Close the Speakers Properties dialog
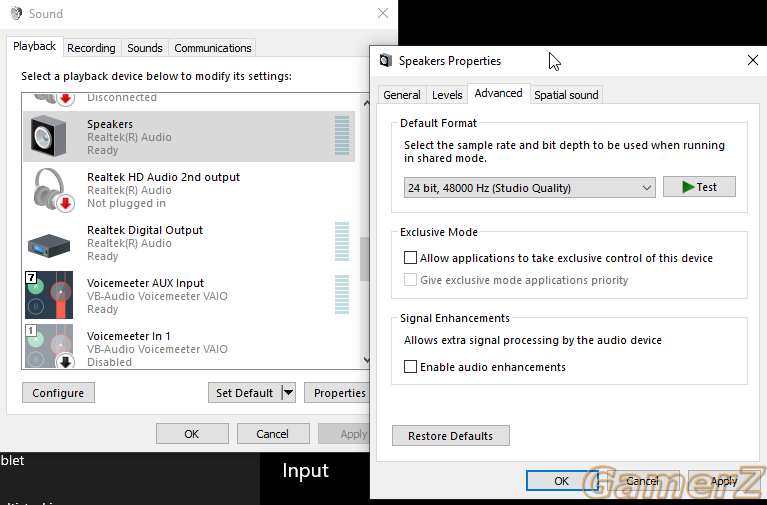Viewport: 767px width, 505px height. [x=753, y=60]
